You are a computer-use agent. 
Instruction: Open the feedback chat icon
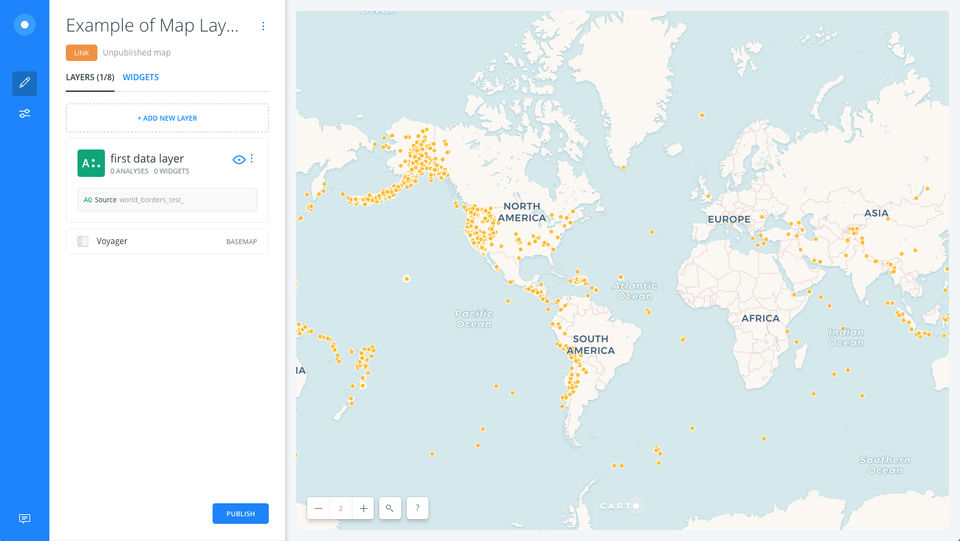point(24,518)
